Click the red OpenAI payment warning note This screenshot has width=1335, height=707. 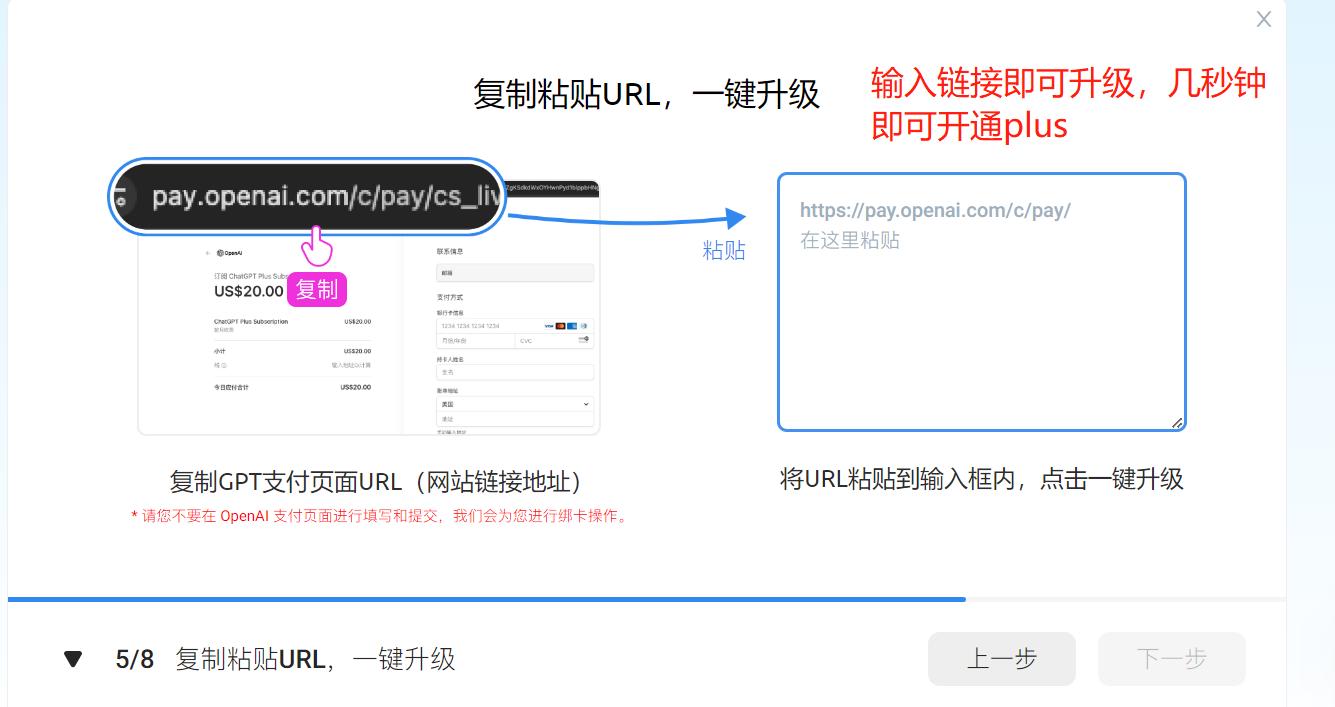(x=380, y=516)
